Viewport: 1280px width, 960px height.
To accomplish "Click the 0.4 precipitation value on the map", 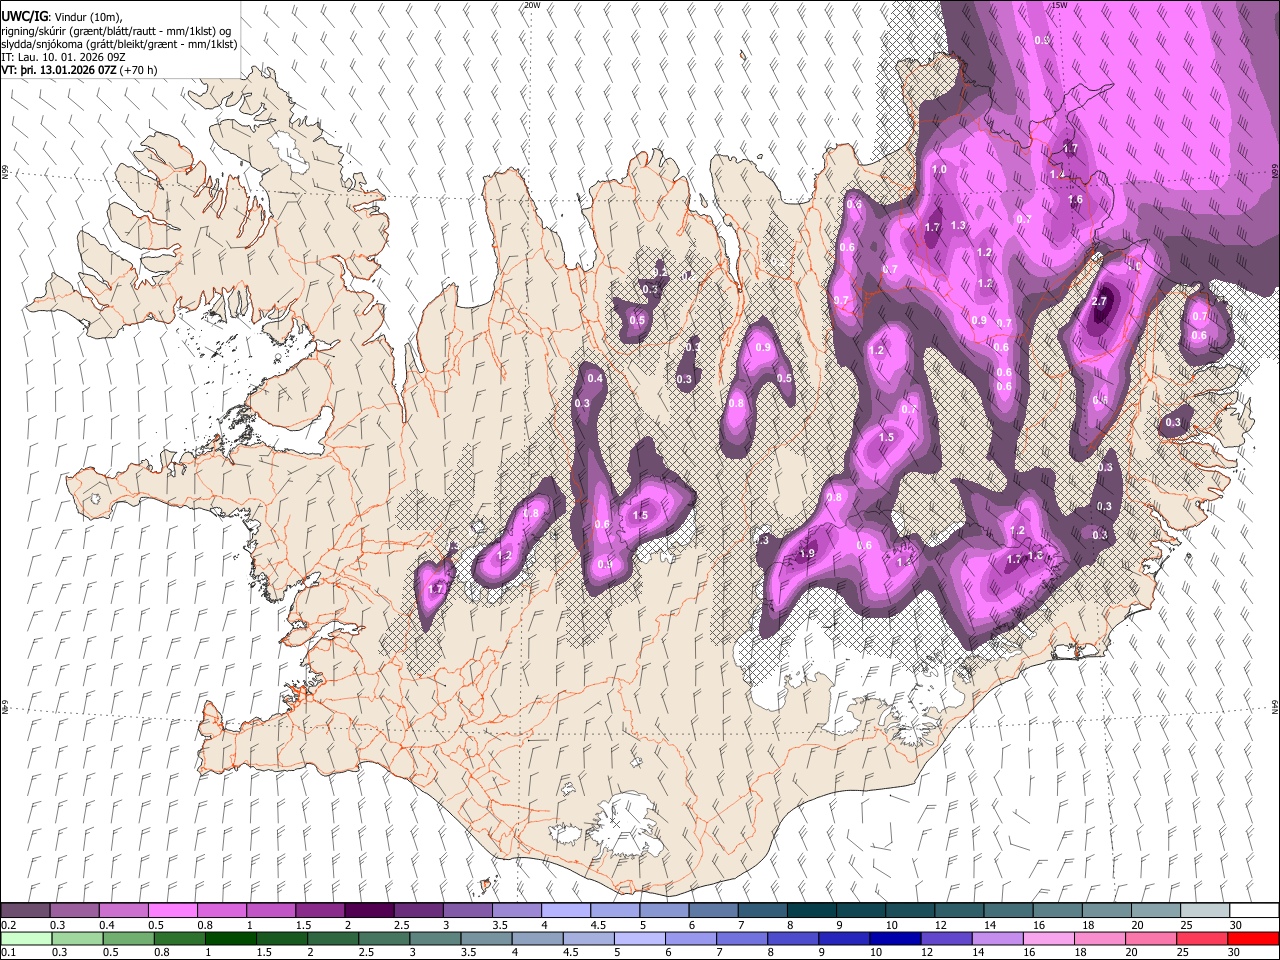I will point(596,378).
